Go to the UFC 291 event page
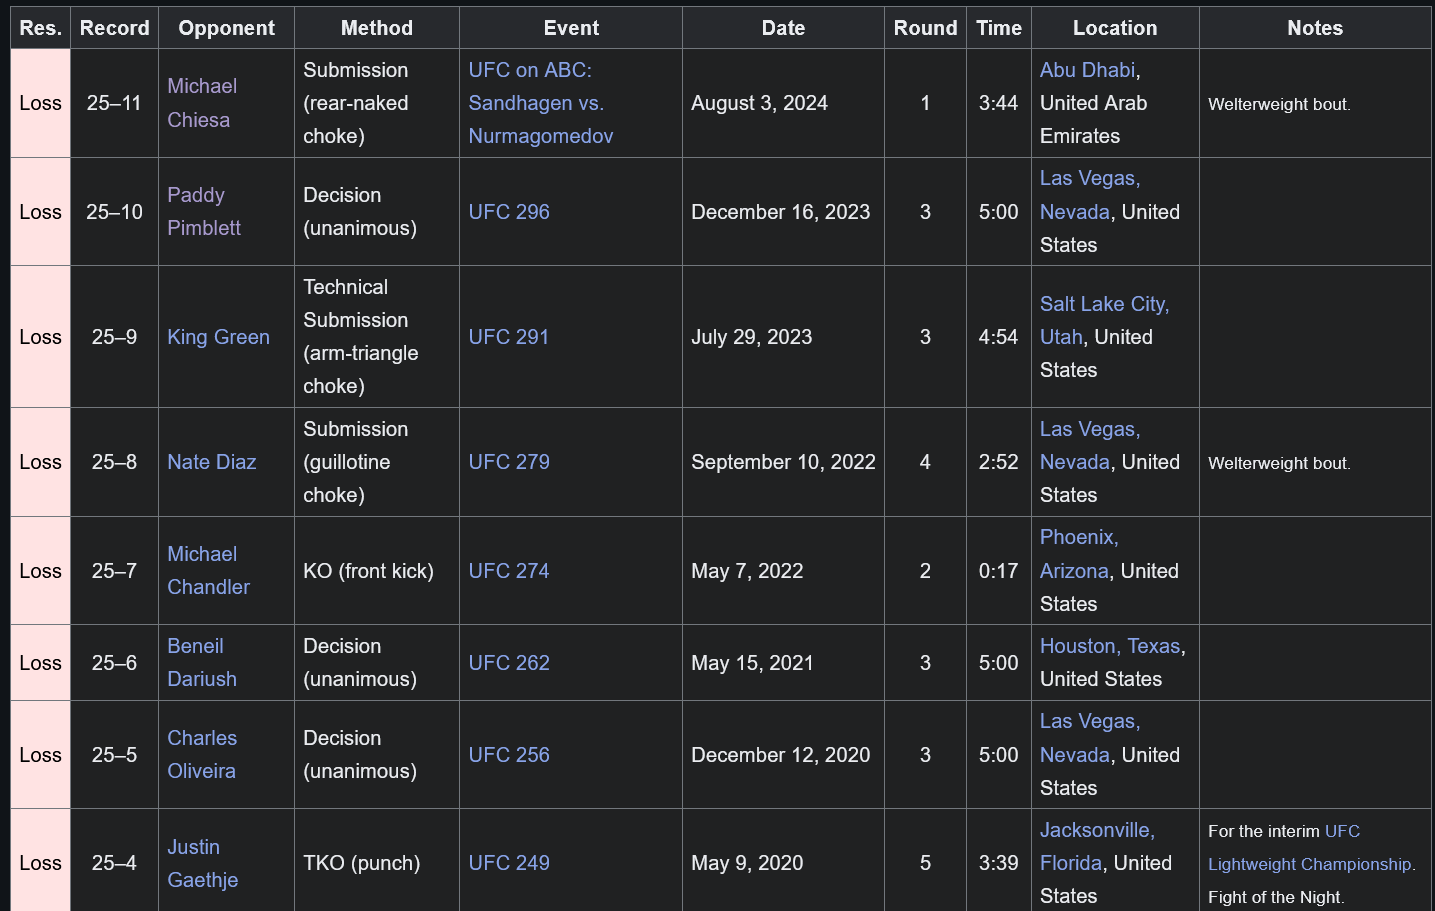This screenshot has width=1435, height=911. (509, 337)
